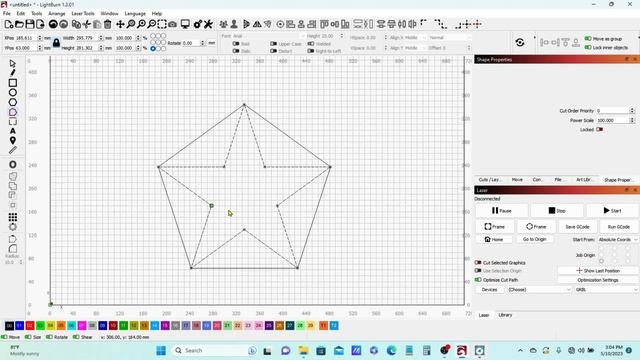Open the Window menu

click(109, 13)
